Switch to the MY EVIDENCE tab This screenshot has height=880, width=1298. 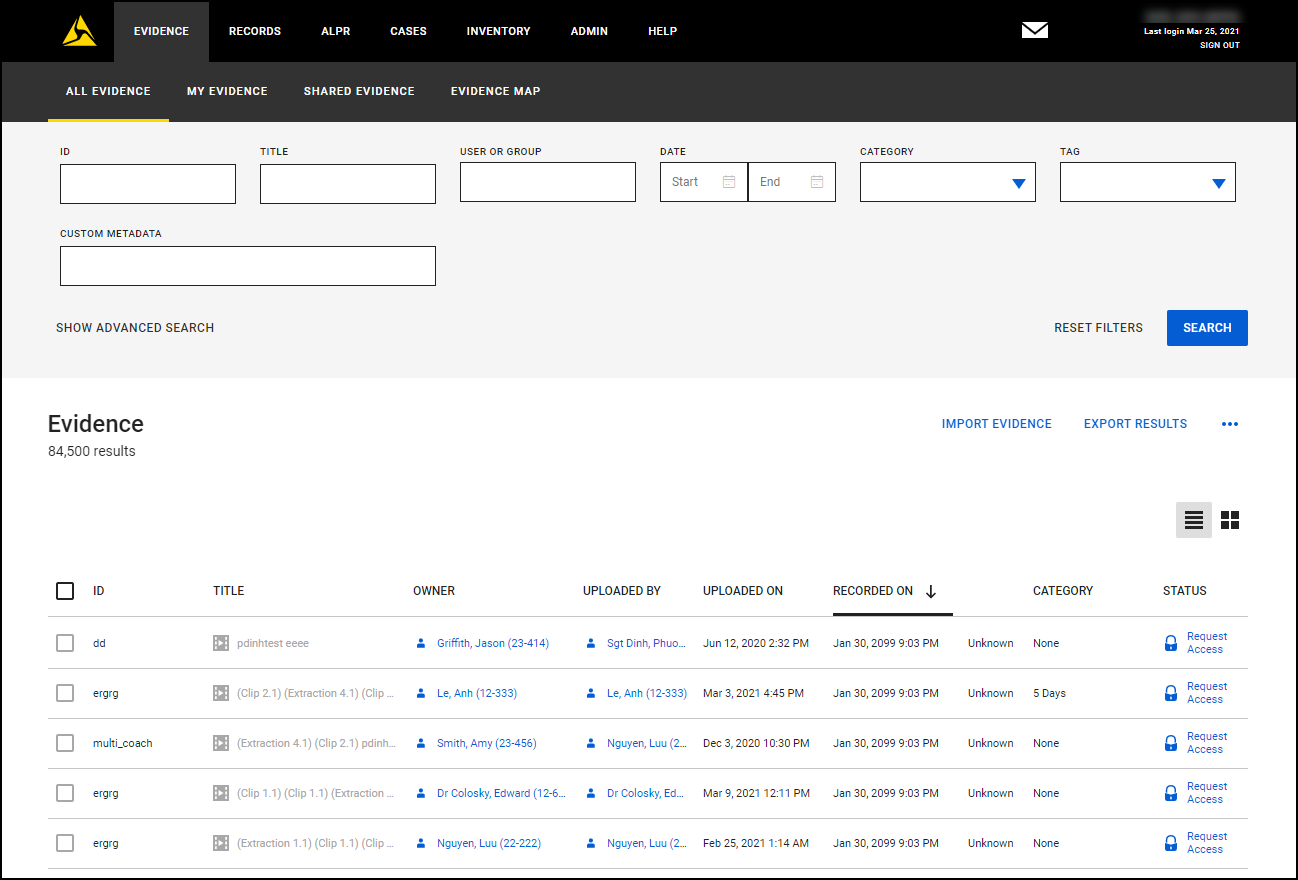pos(227,91)
